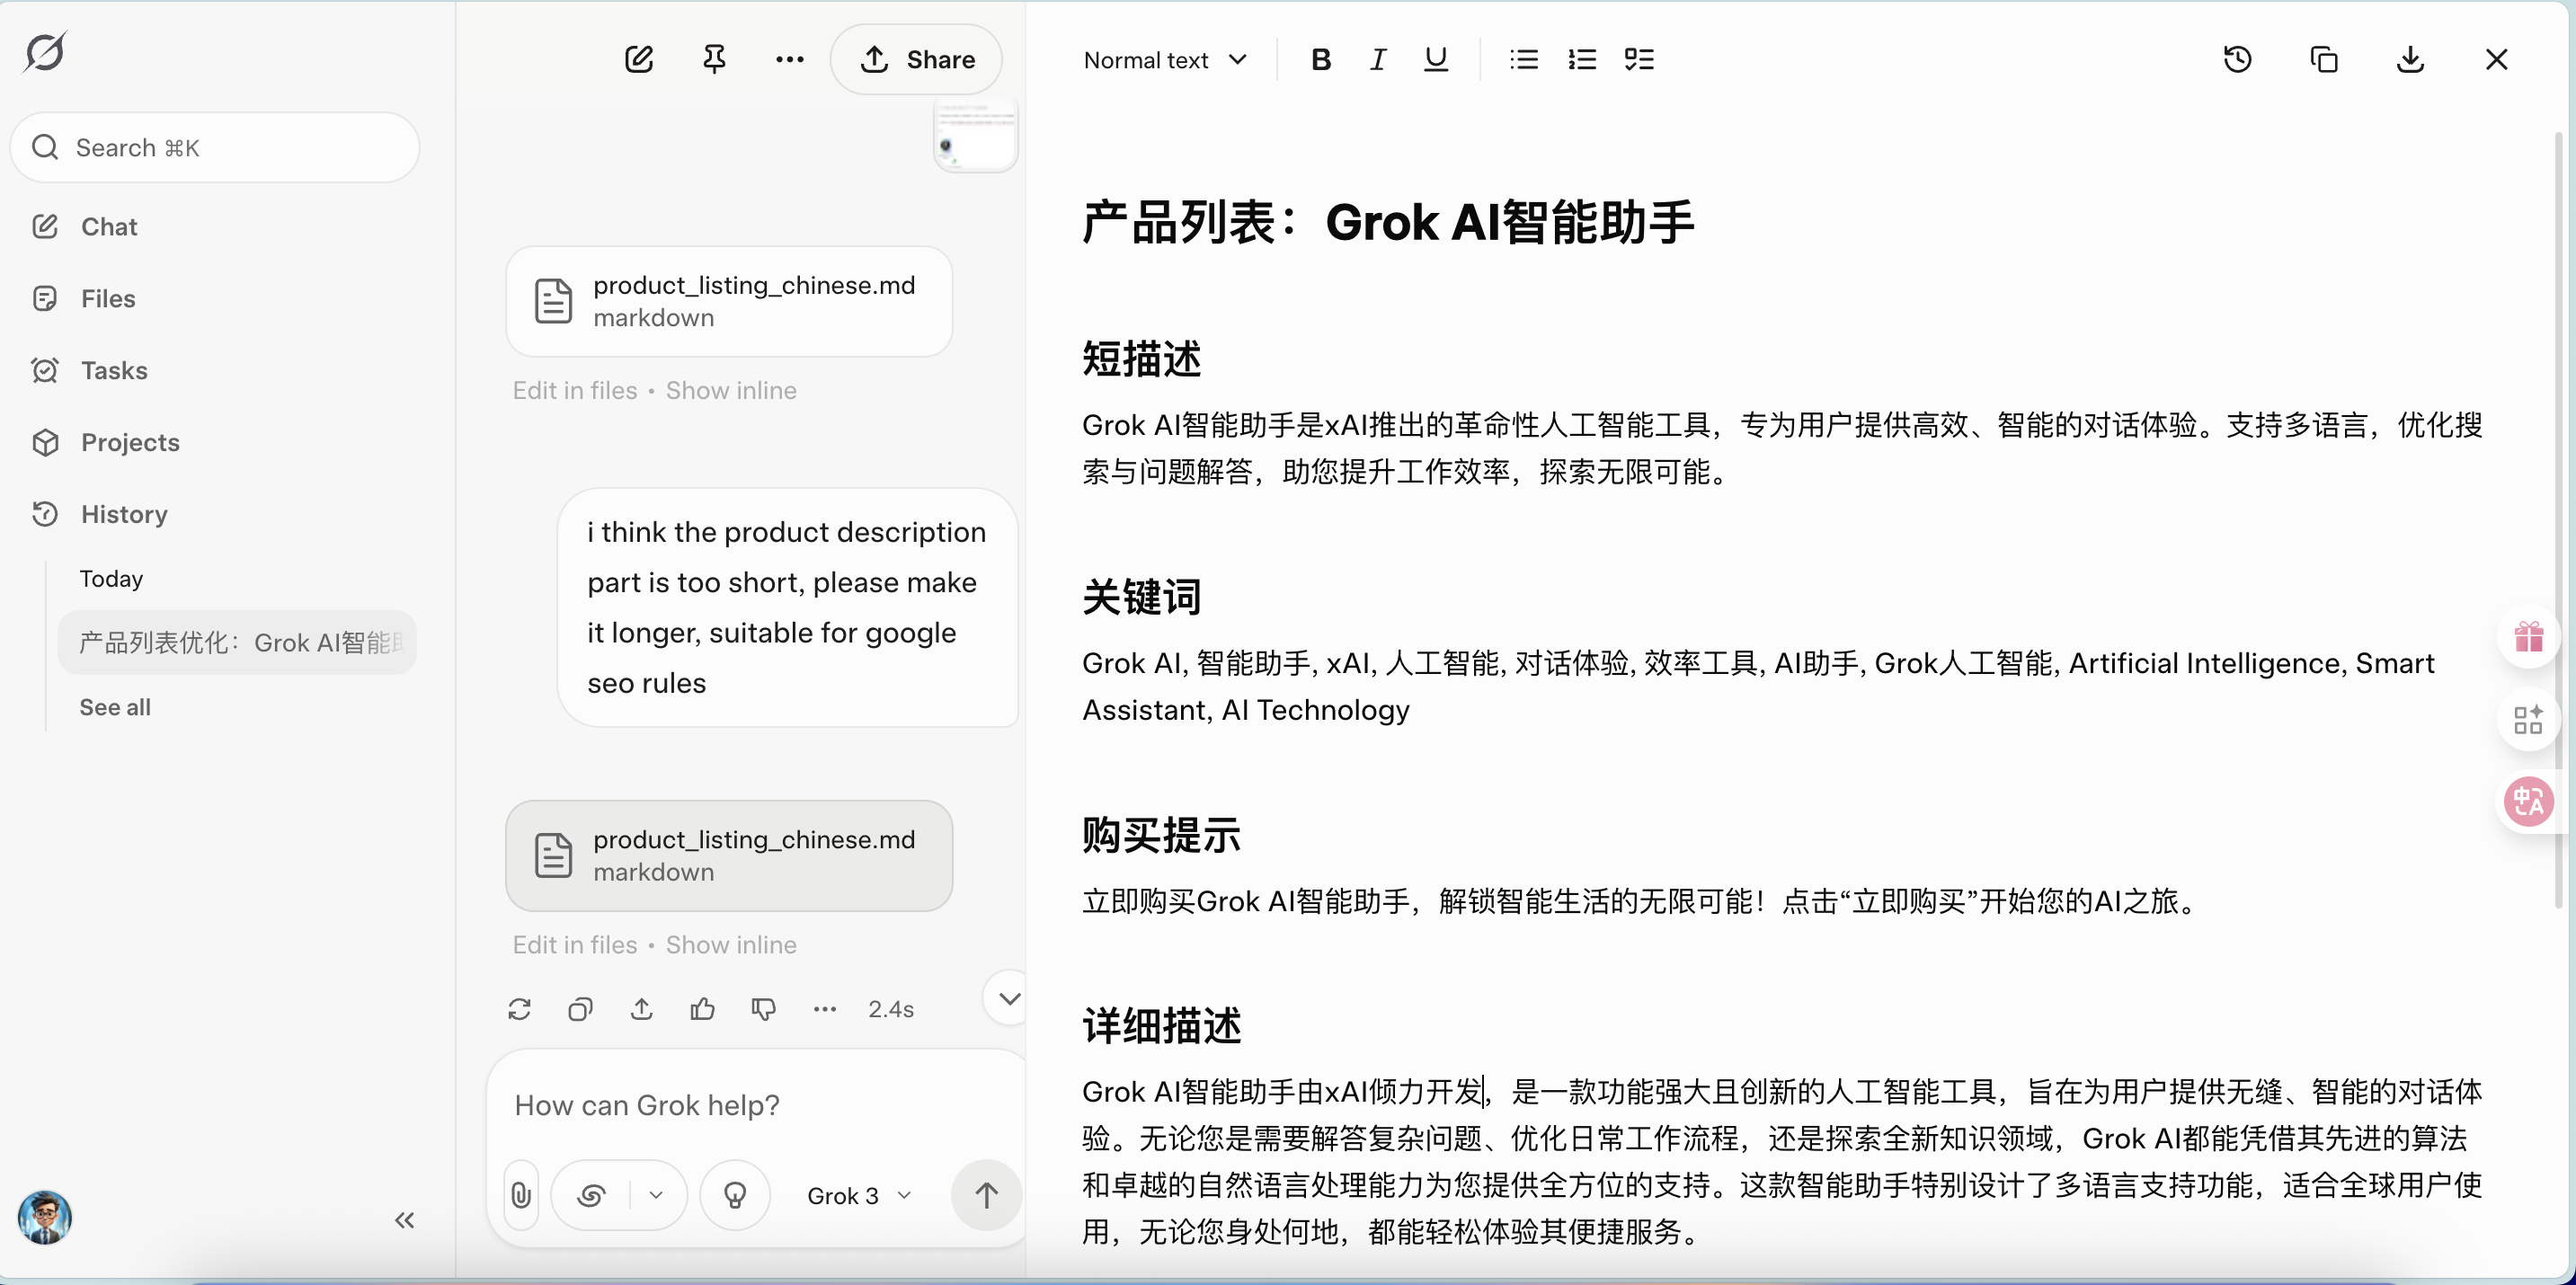Start a new chat with compose icon
This screenshot has width=2576, height=1285.
pos(639,59)
